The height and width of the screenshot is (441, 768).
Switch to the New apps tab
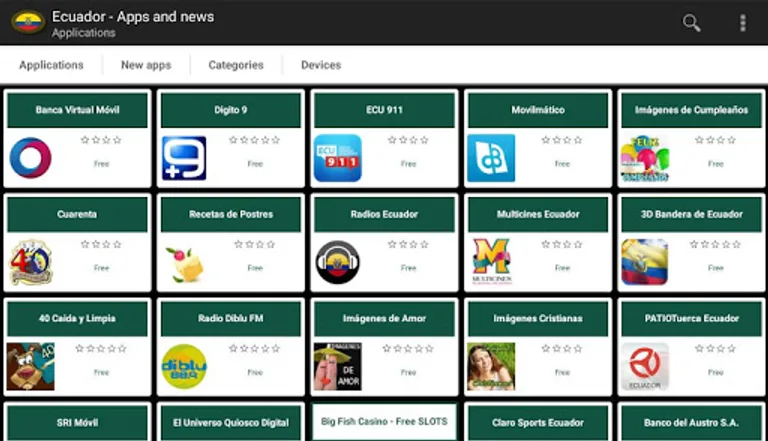click(146, 65)
